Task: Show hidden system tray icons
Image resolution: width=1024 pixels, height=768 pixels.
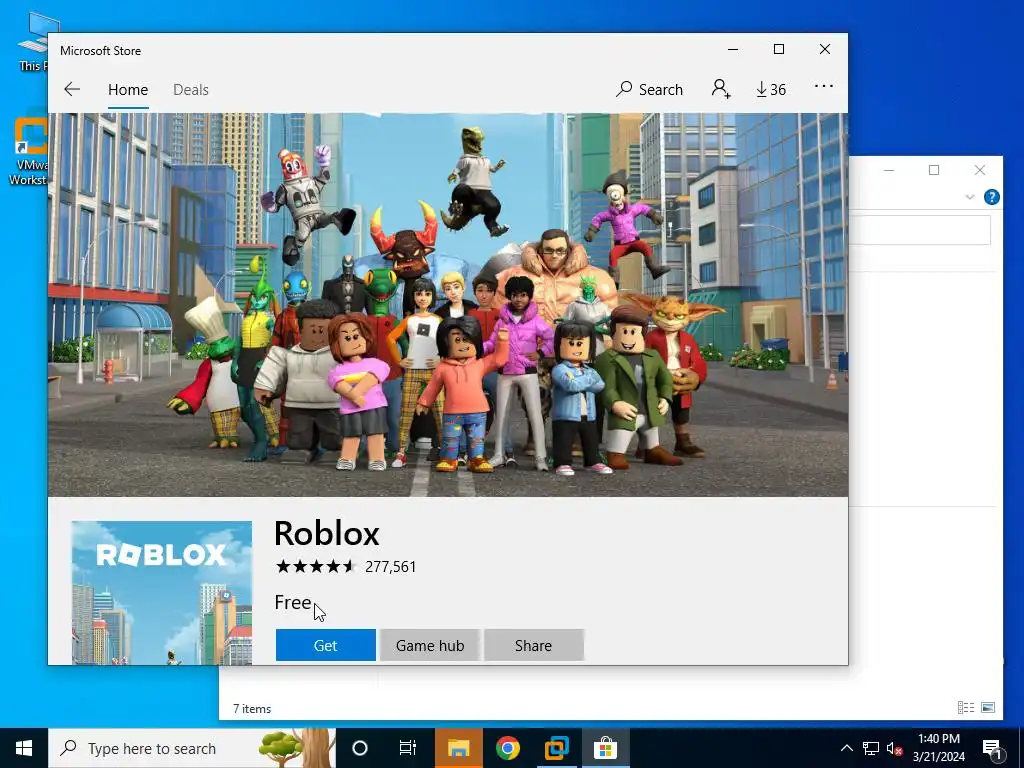Action: click(x=846, y=748)
